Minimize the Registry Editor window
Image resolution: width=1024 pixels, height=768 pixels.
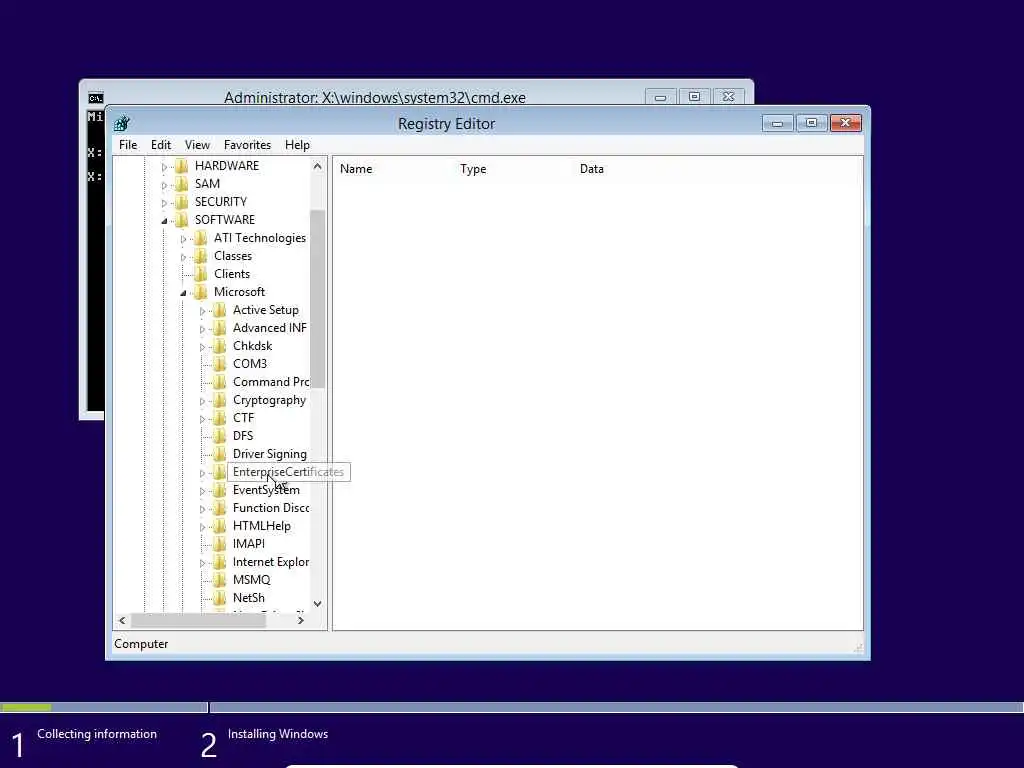pos(777,123)
